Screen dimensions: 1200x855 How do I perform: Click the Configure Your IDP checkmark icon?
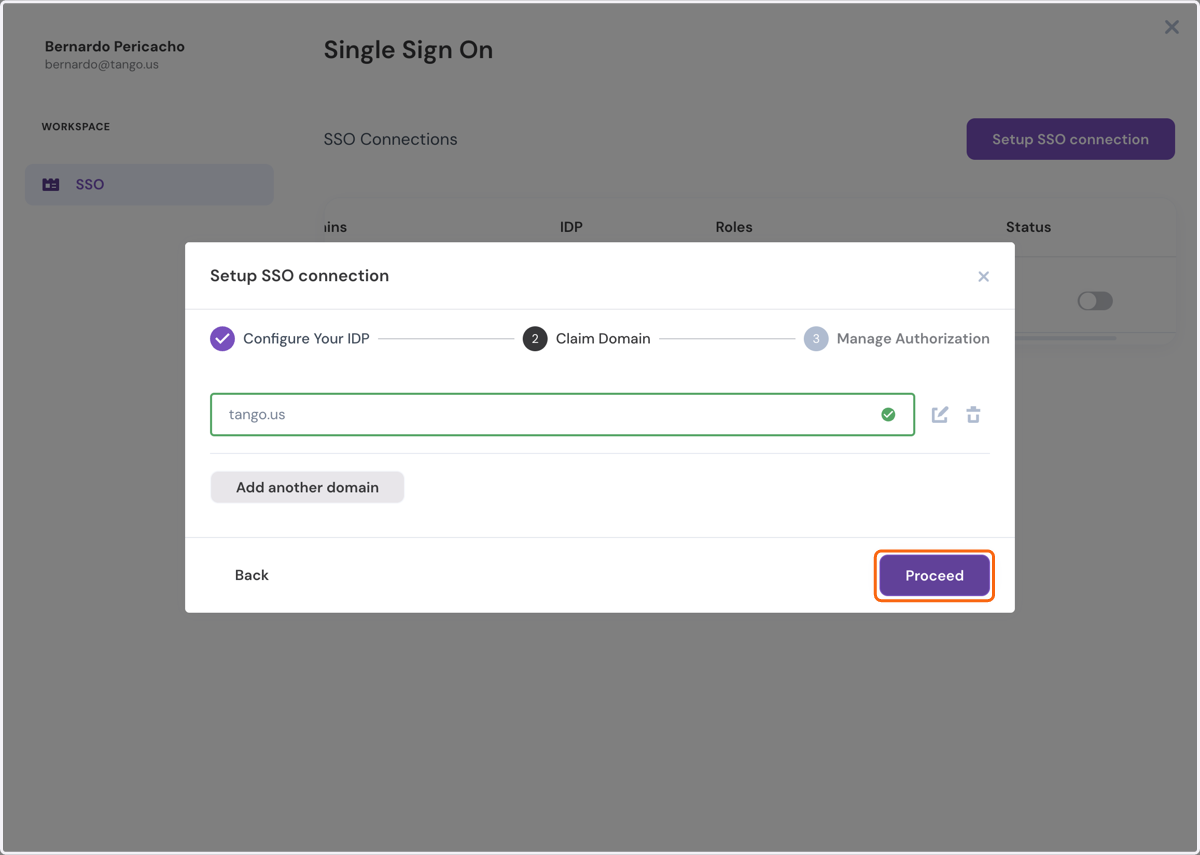(x=222, y=339)
